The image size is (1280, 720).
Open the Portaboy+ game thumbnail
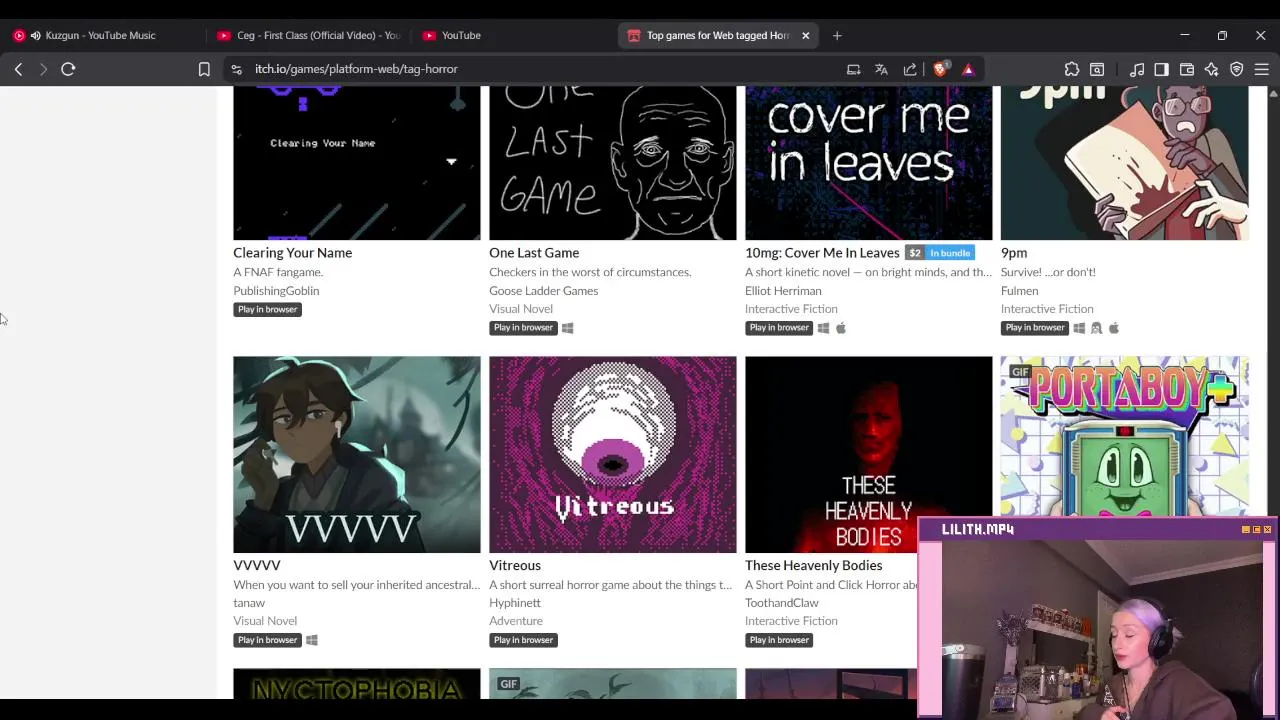point(1124,436)
